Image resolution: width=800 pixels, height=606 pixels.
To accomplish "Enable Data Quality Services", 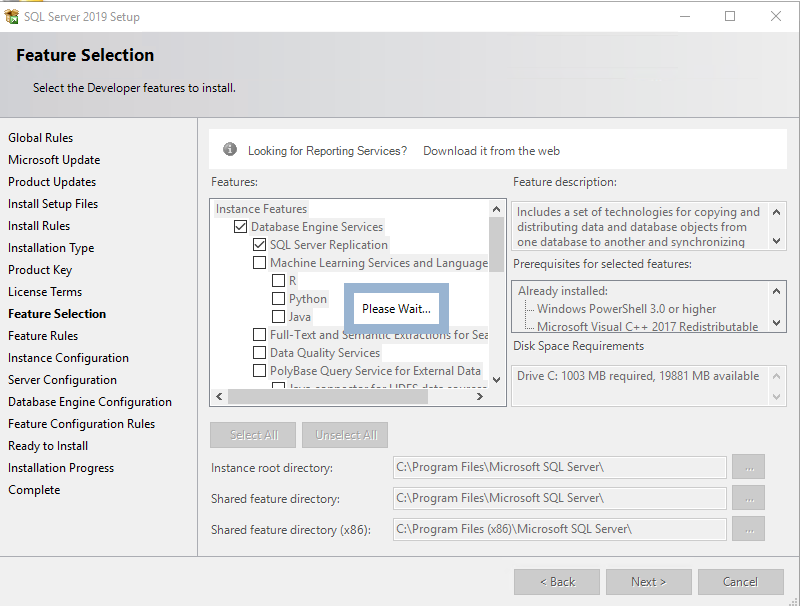I will tap(259, 353).
